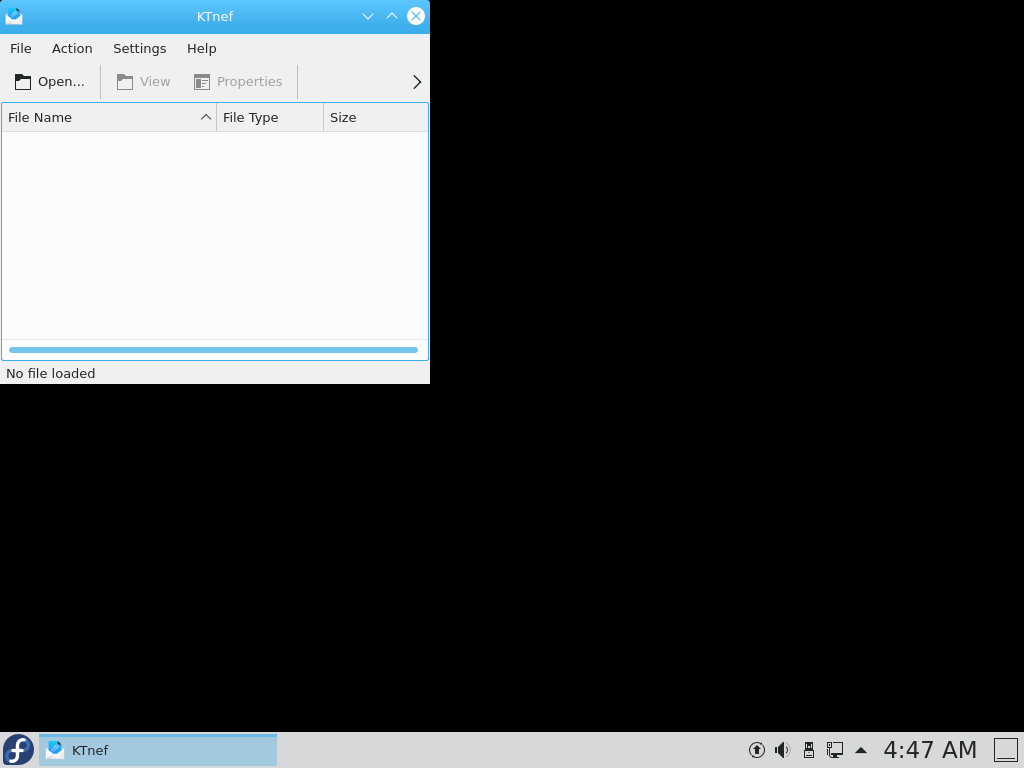The width and height of the screenshot is (1024, 768).
Task: Click the Properties toolbar button
Action: 238,82
